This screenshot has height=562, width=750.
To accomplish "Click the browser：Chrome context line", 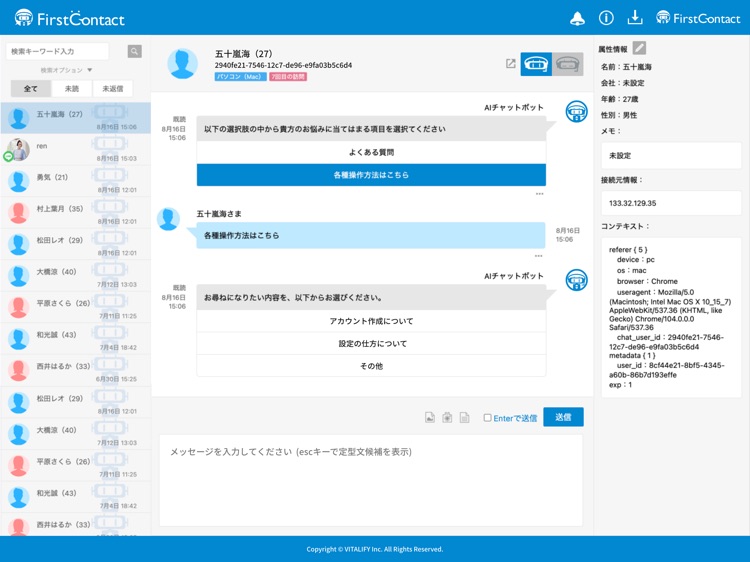I will click(x=647, y=281).
